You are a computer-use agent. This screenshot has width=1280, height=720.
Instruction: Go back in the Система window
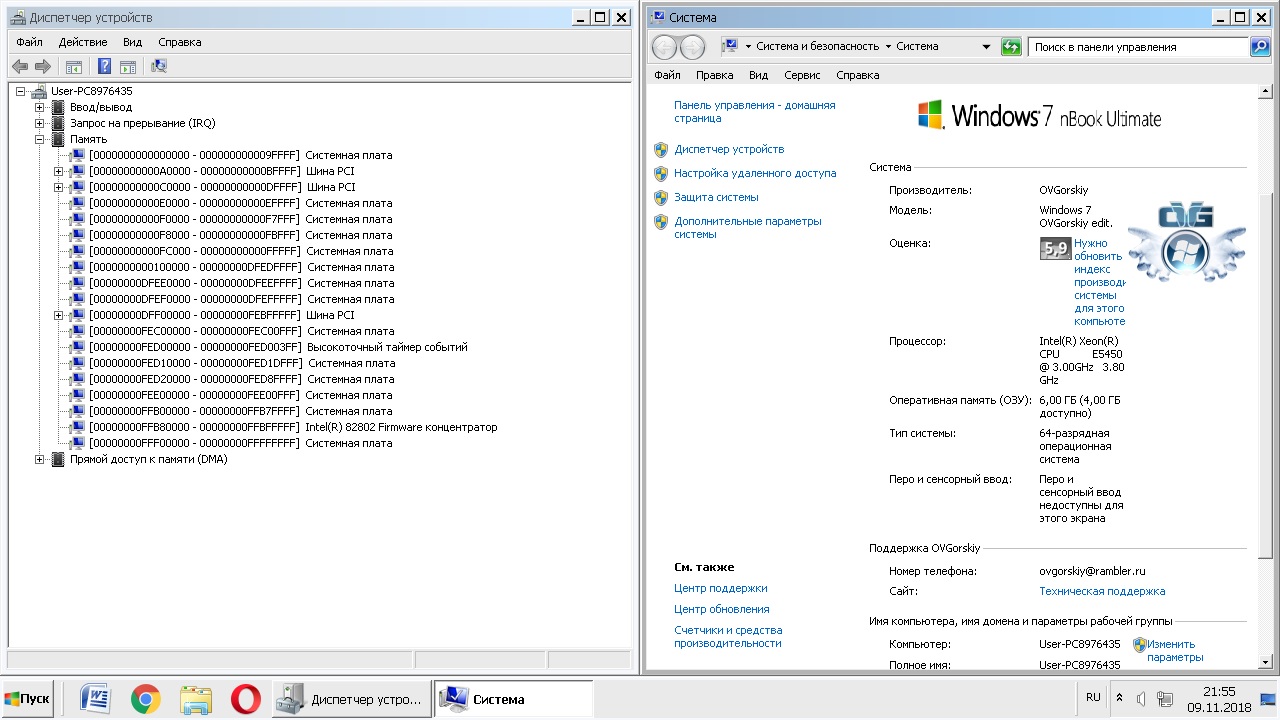click(665, 47)
